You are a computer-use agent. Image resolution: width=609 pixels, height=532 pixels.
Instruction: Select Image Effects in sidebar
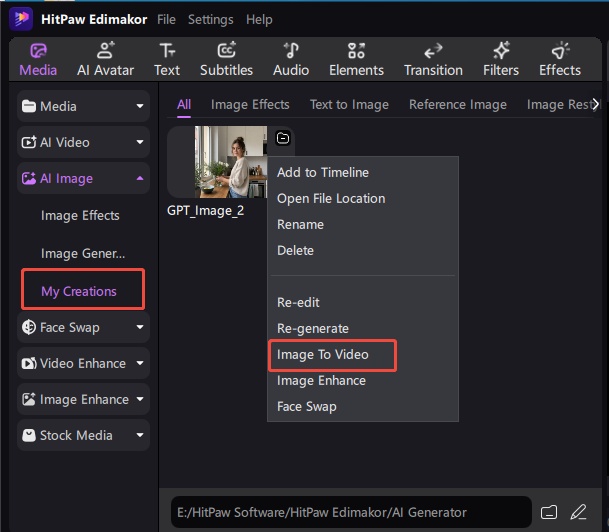click(80, 216)
